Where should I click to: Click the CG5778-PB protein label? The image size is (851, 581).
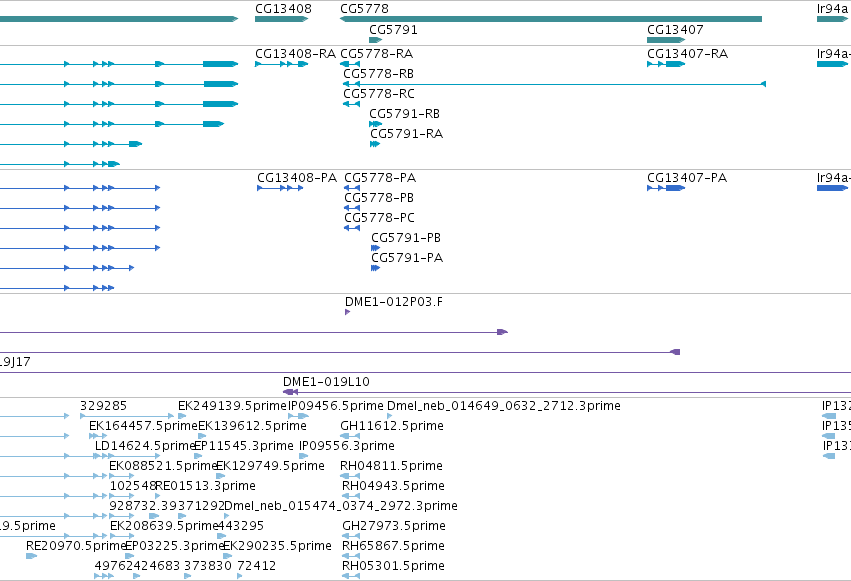379,198
